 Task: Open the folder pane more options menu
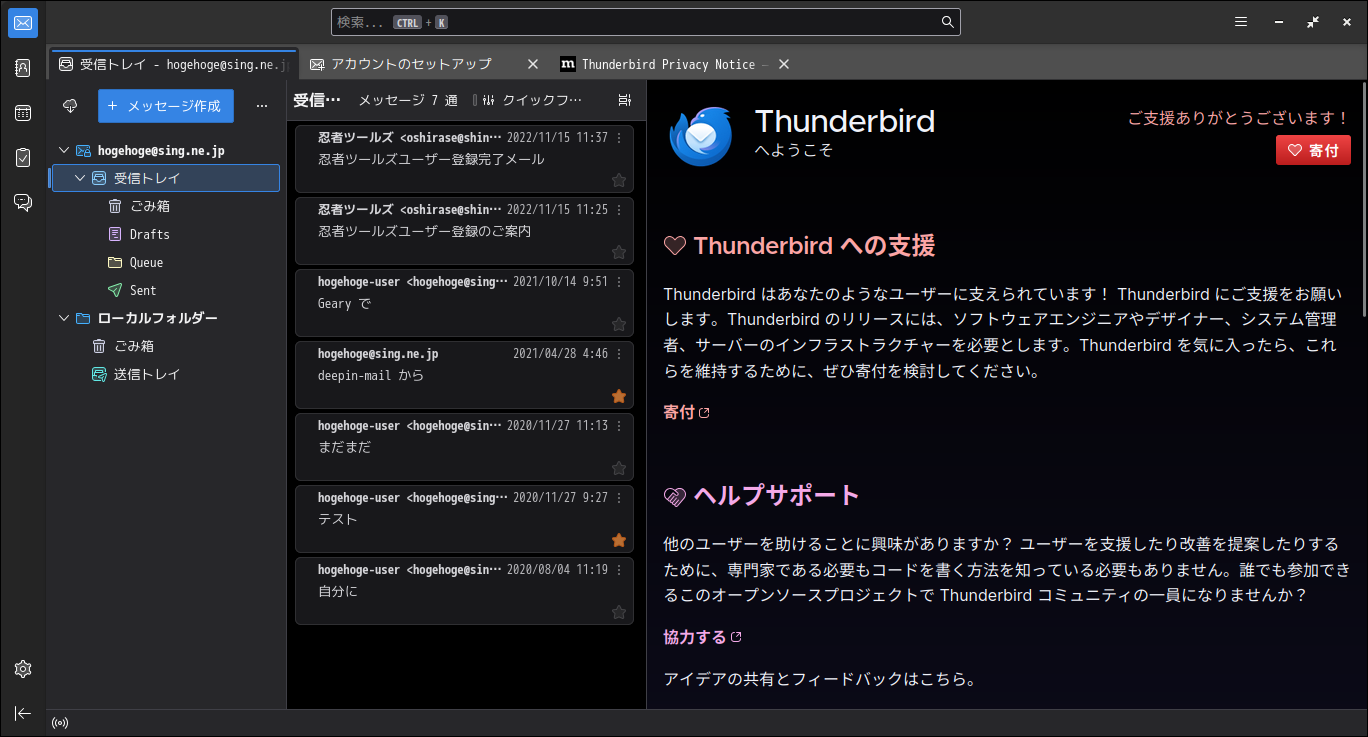[x=262, y=106]
